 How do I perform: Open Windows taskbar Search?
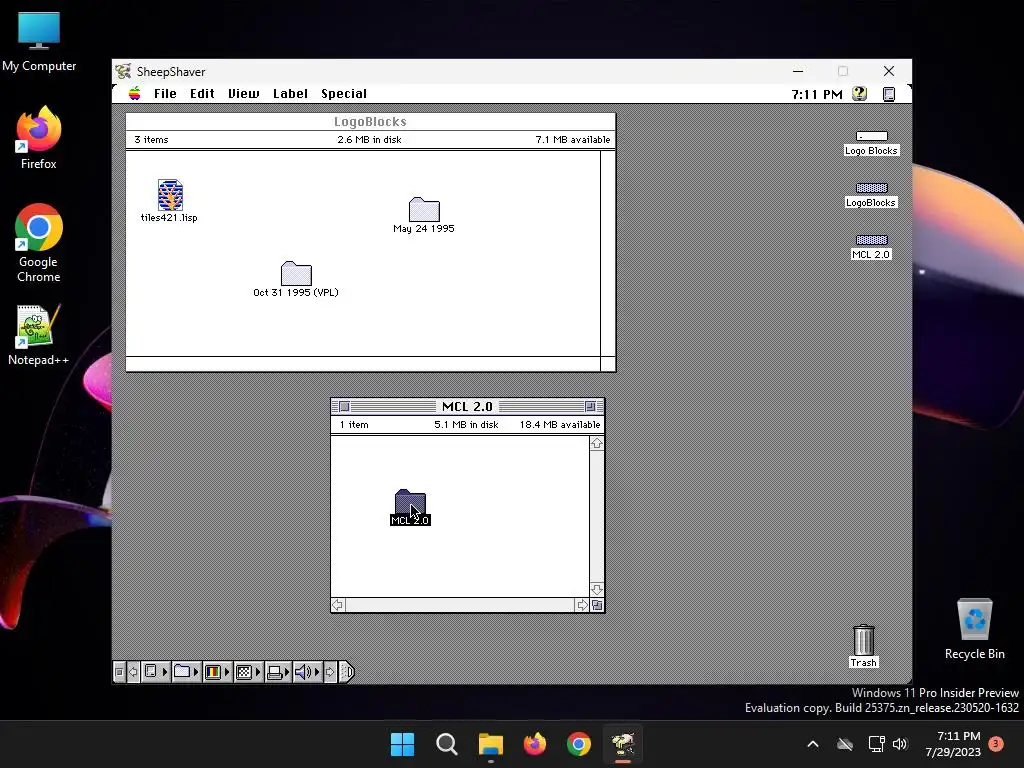point(447,744)
